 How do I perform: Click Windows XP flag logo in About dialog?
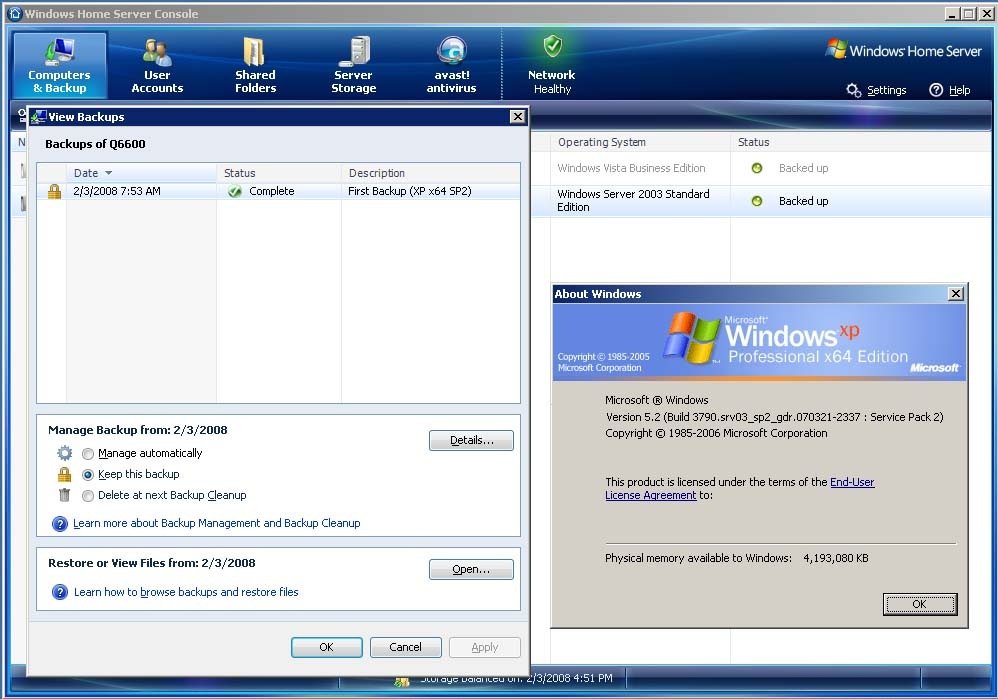[691, 337]
